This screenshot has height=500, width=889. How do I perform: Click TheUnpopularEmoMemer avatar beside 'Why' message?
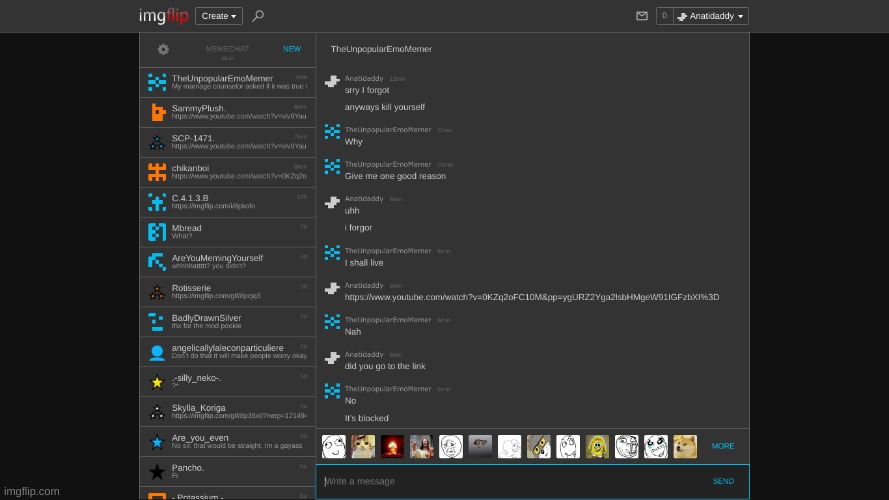332,132
